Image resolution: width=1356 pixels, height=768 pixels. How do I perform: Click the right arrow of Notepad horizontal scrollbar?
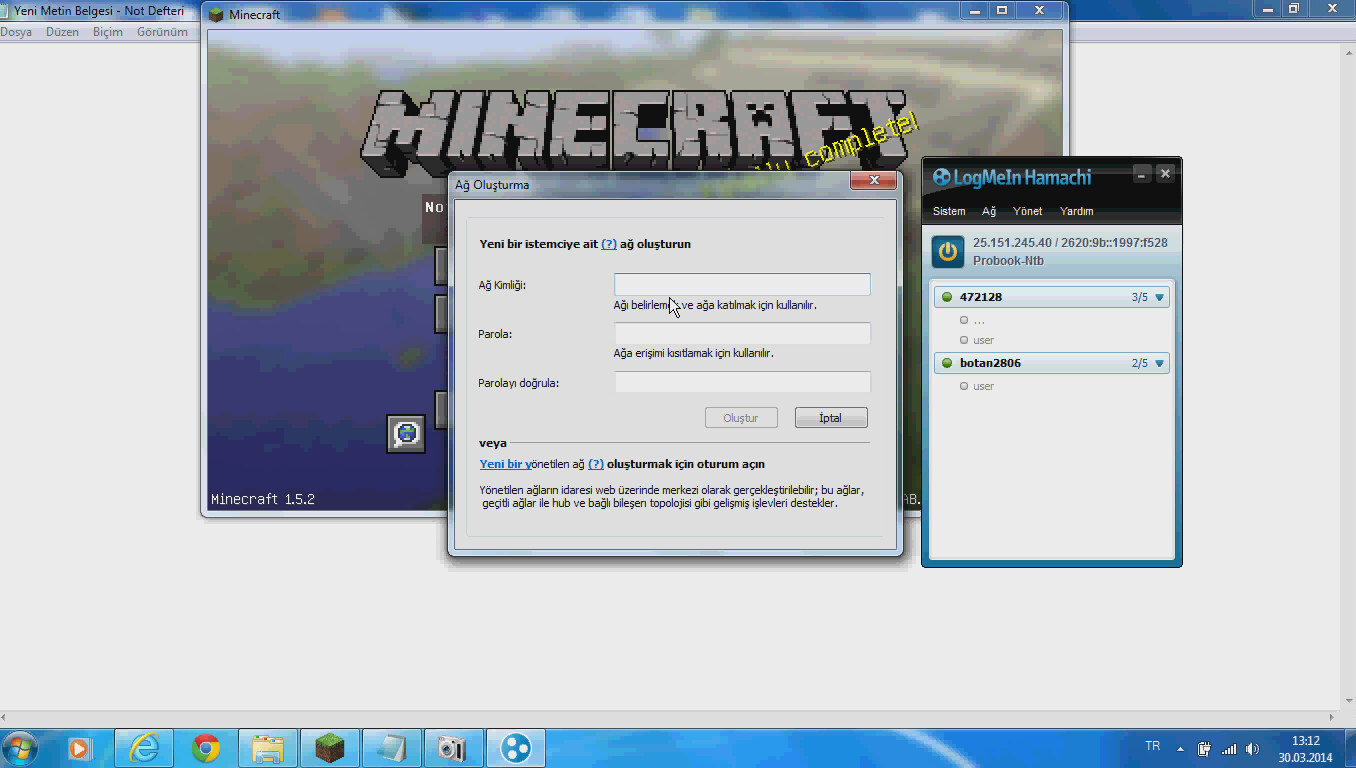click(1333, 718)
